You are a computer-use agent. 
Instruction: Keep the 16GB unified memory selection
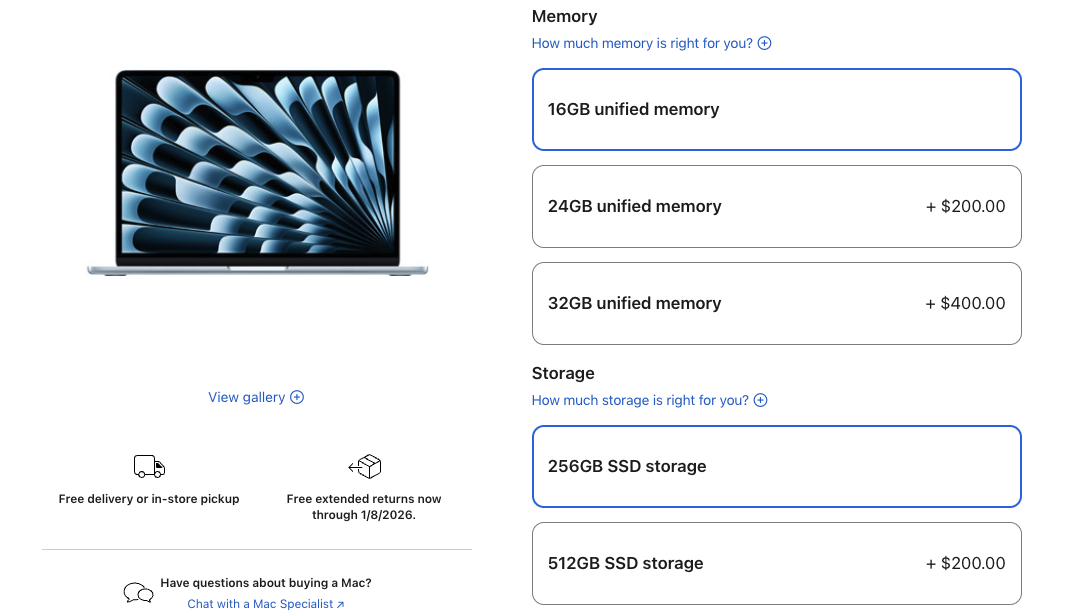777,109
